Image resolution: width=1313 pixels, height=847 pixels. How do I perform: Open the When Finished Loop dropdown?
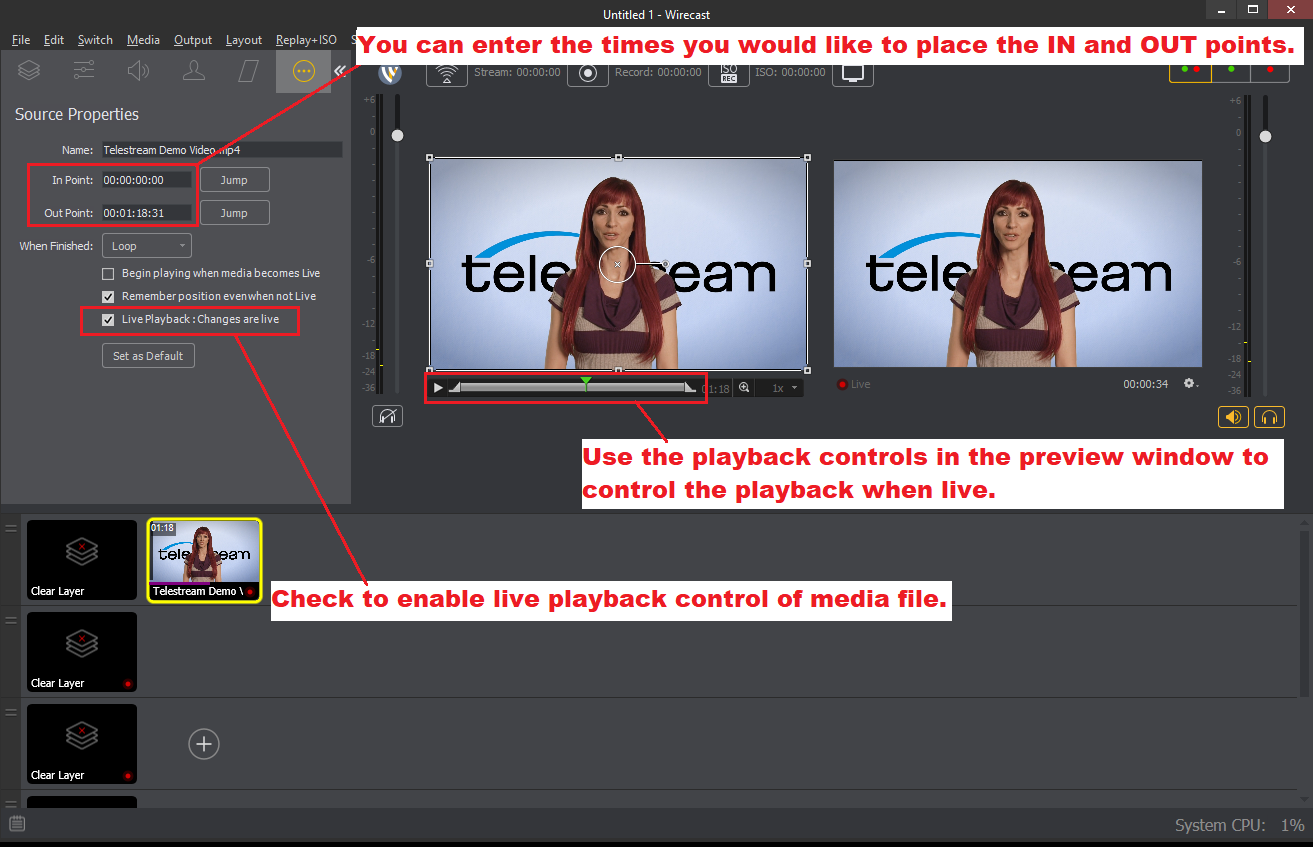coord(146,246)
